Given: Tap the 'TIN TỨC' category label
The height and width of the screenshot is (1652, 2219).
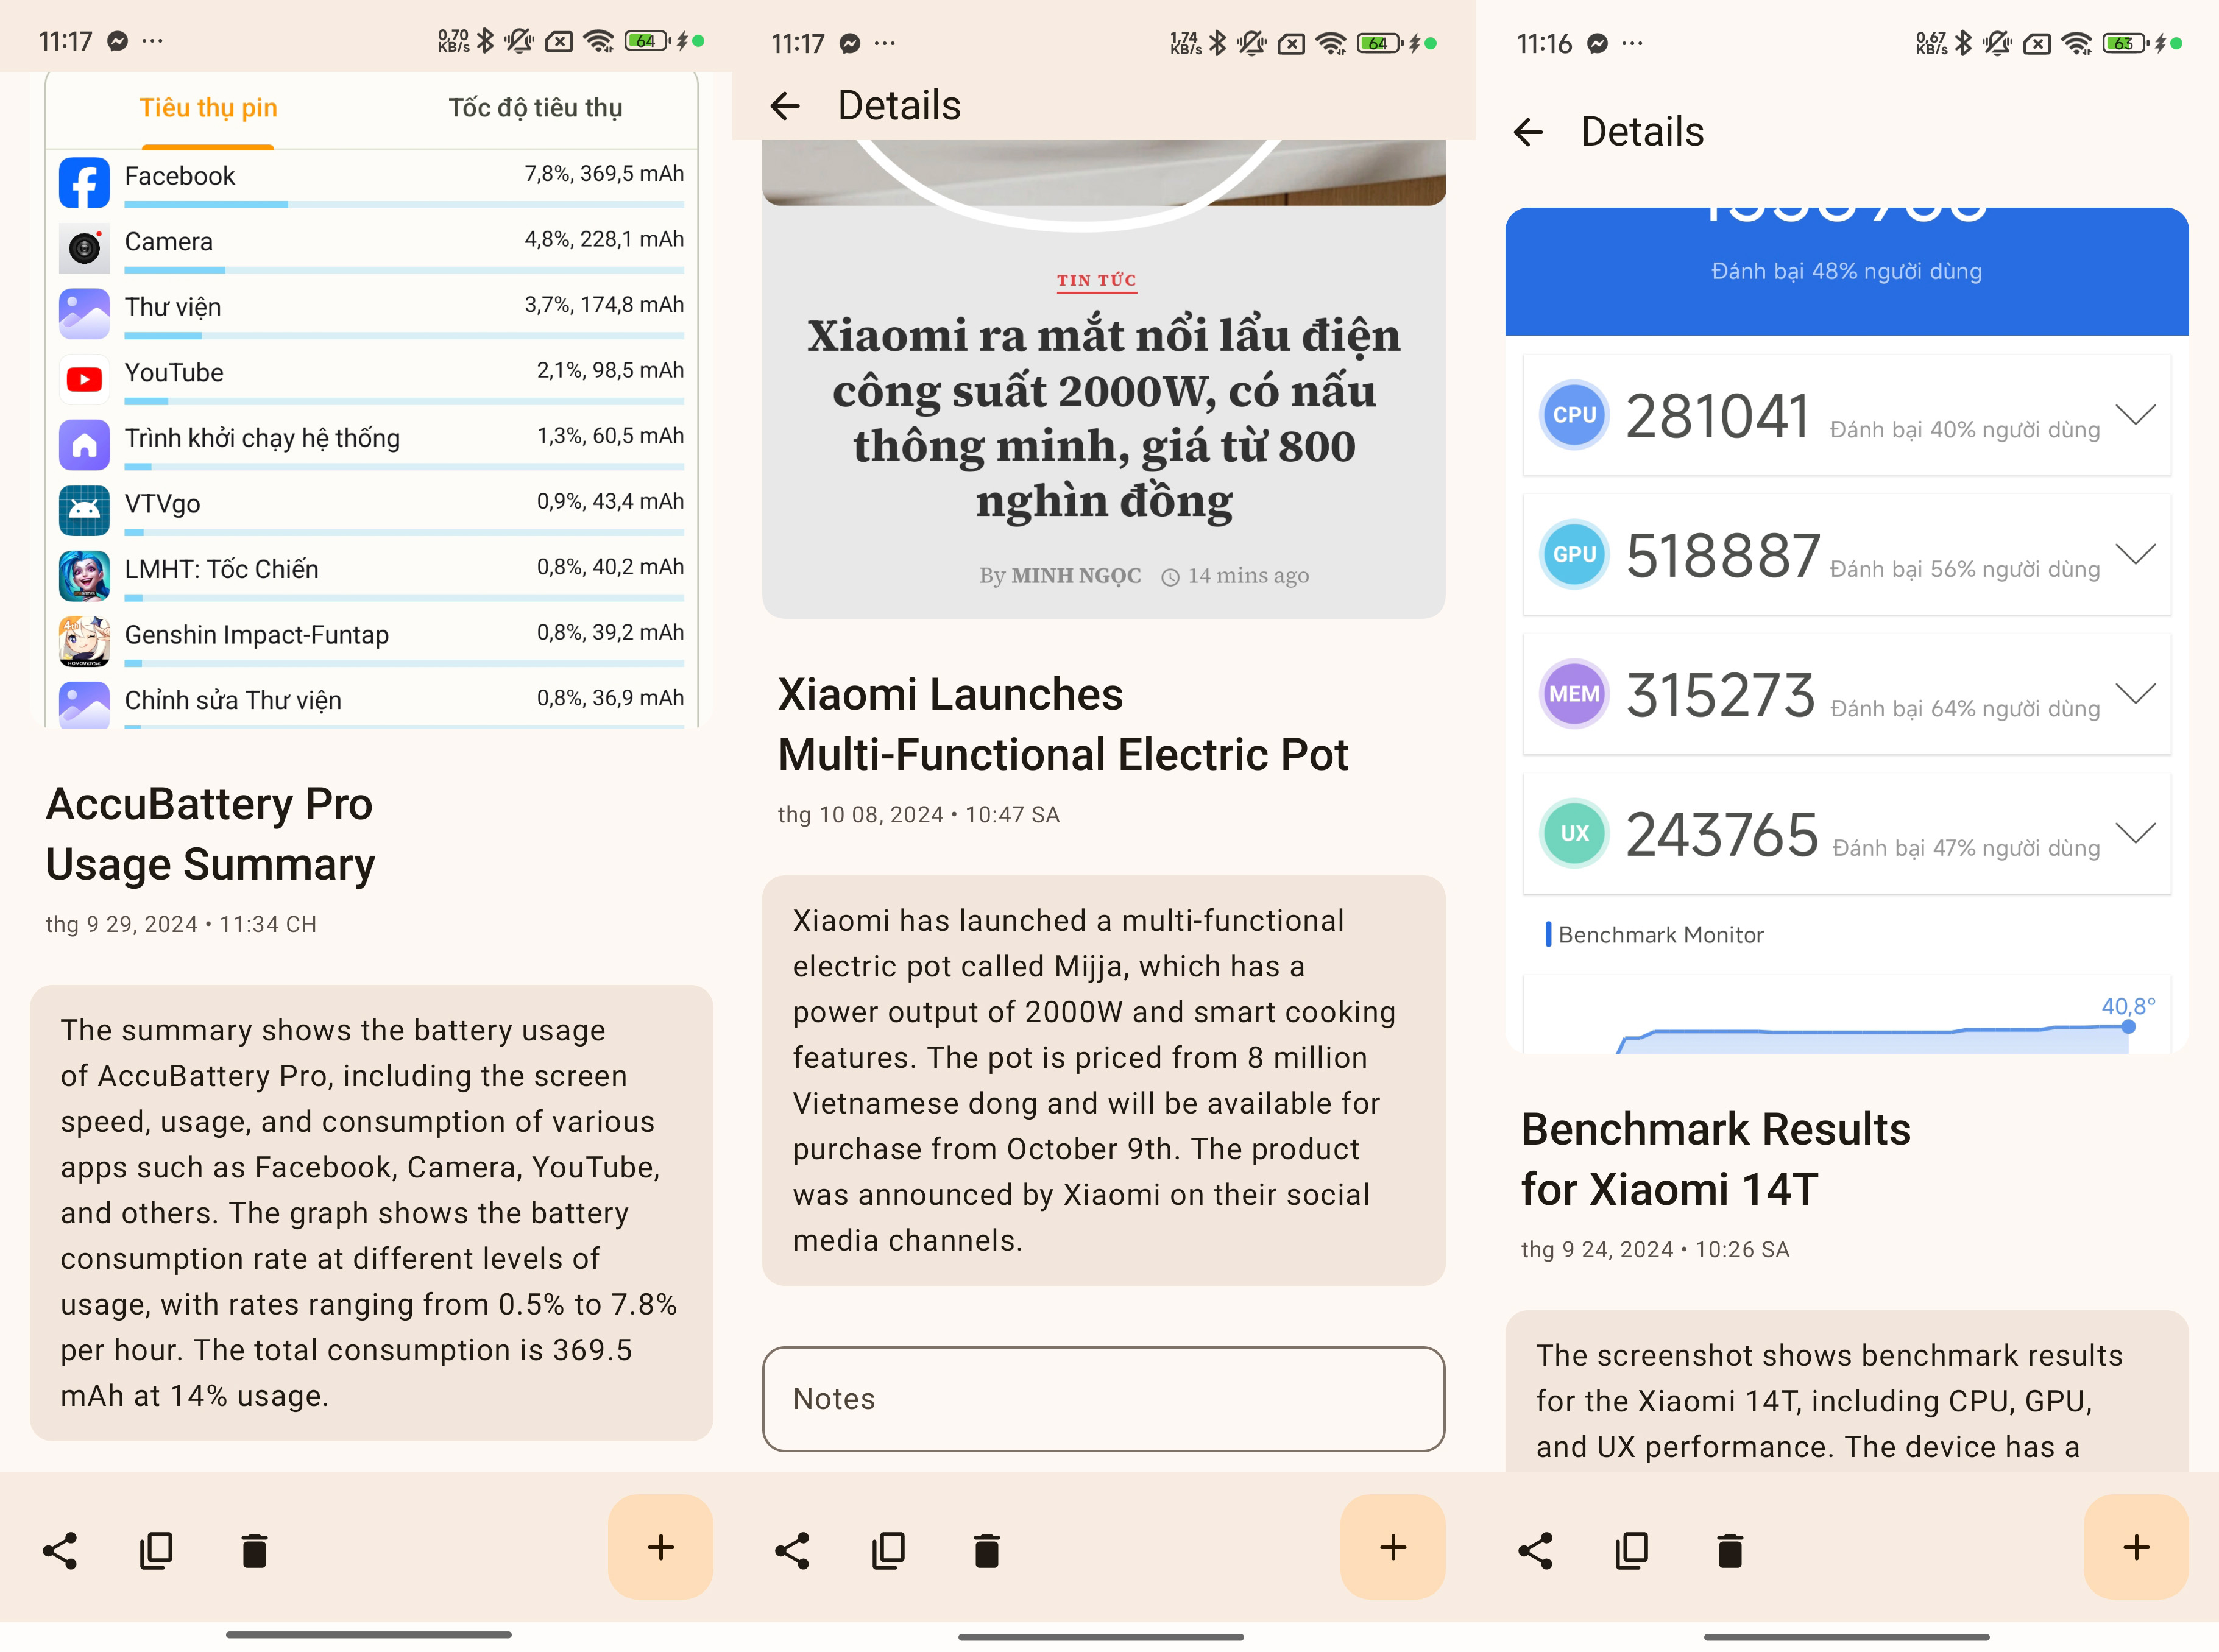Looking at the screenshot, I should pyautogui.click(x=1096, y=281).
